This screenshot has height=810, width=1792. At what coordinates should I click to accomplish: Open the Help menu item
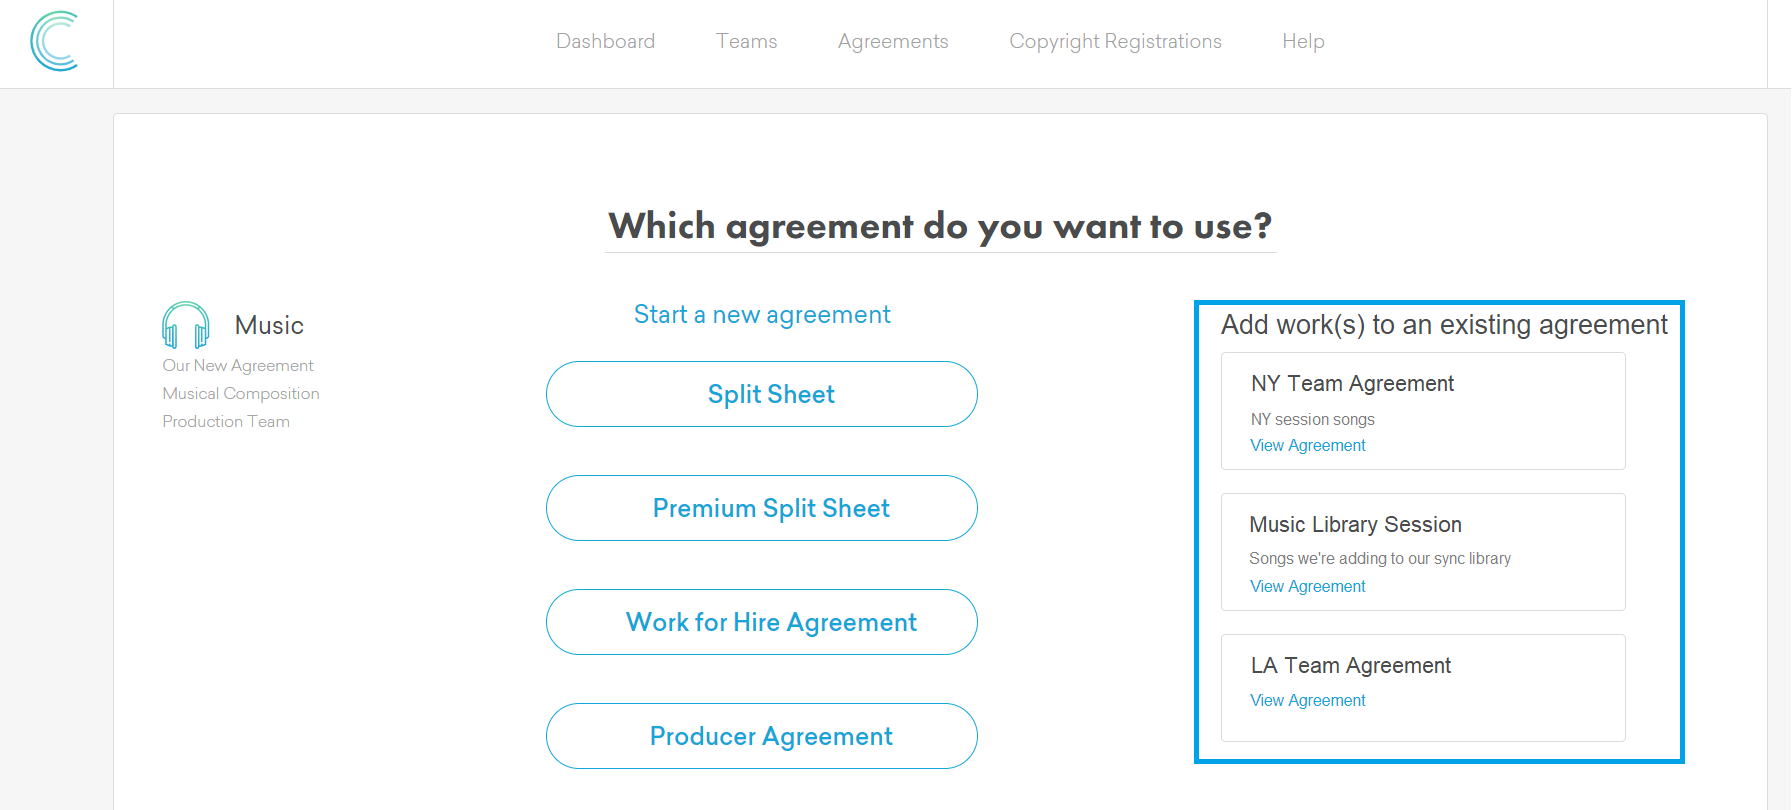[1303, 41]
